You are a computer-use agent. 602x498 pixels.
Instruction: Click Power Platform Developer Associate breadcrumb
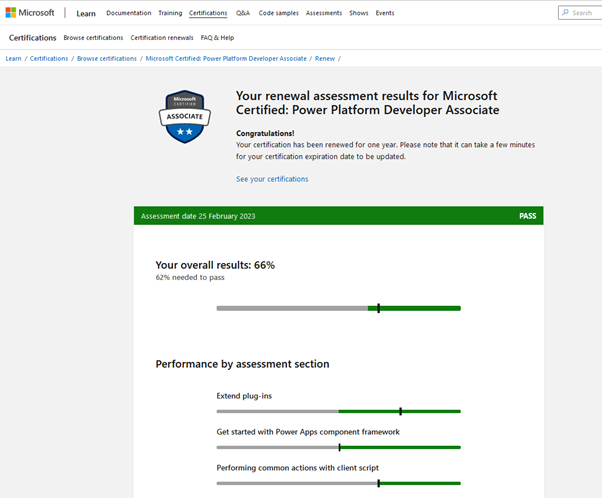click(226, 59)
